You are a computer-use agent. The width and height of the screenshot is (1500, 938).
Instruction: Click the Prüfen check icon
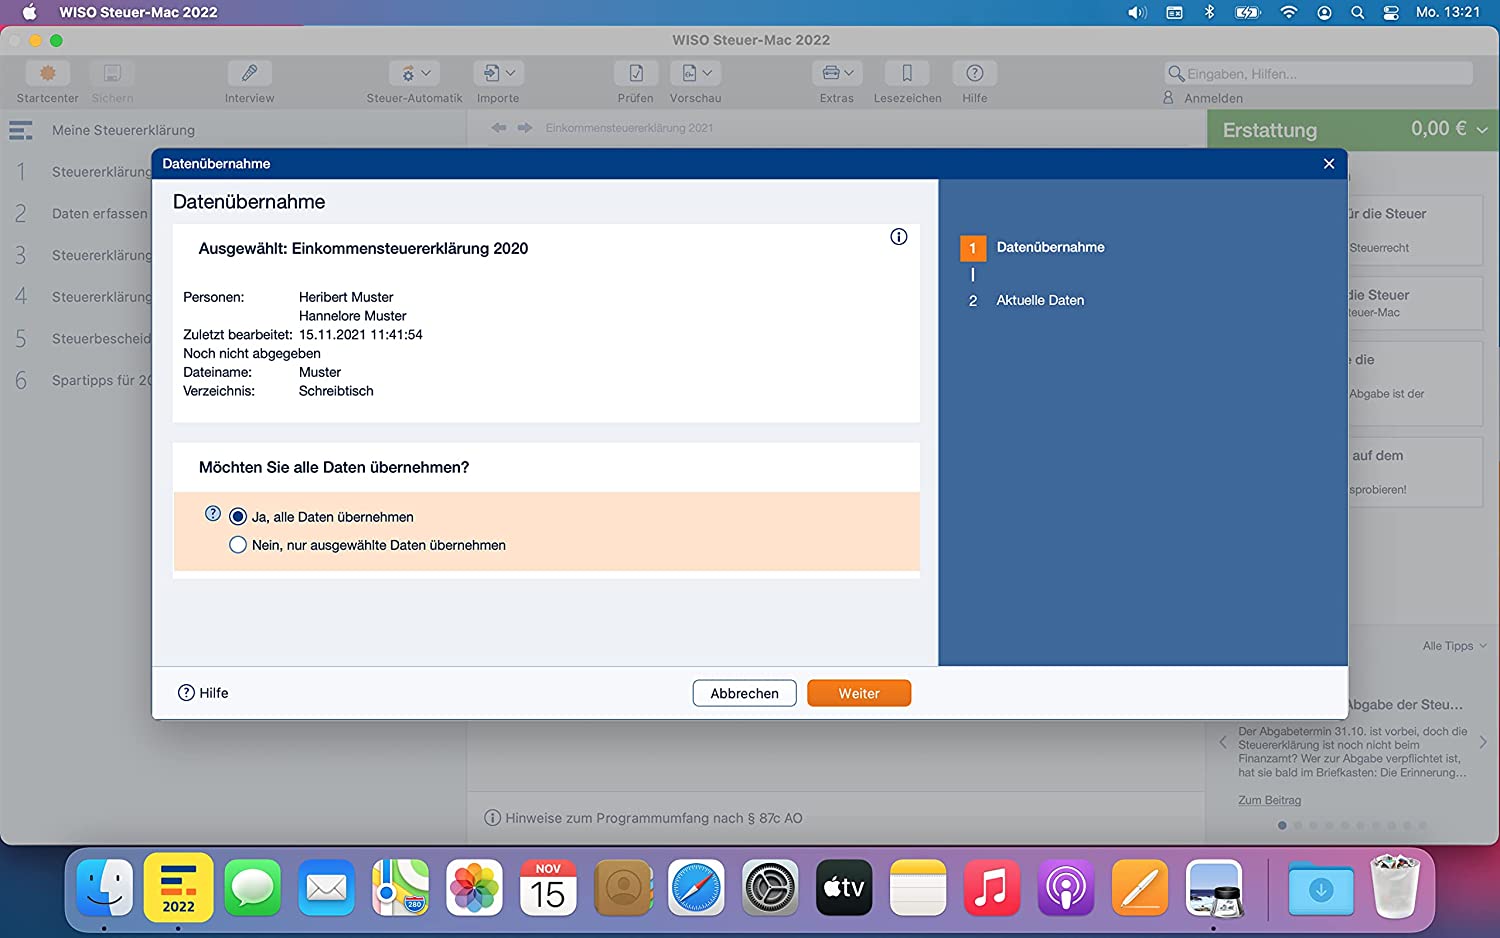pyautogui.click(x=635, y=74)
